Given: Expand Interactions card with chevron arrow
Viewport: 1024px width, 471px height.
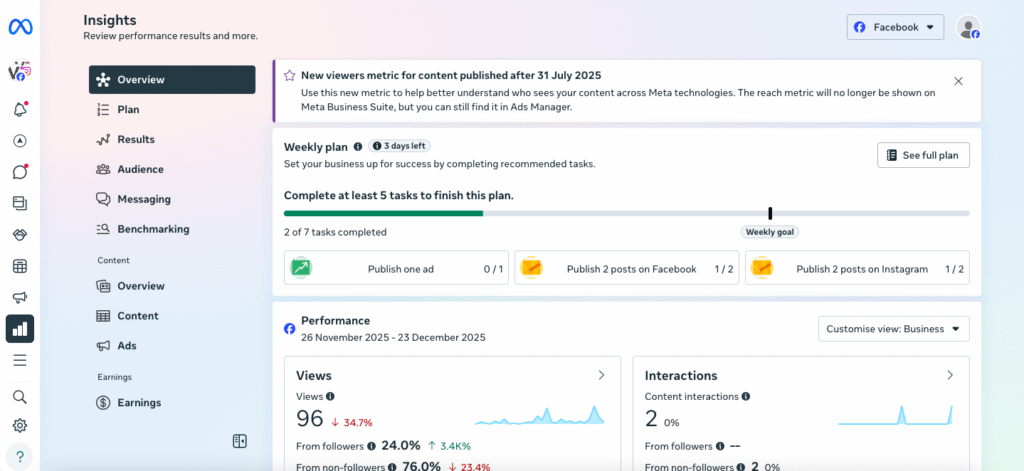Looking at the screenshot, I should pyautogui.click(x=949, y=375).
